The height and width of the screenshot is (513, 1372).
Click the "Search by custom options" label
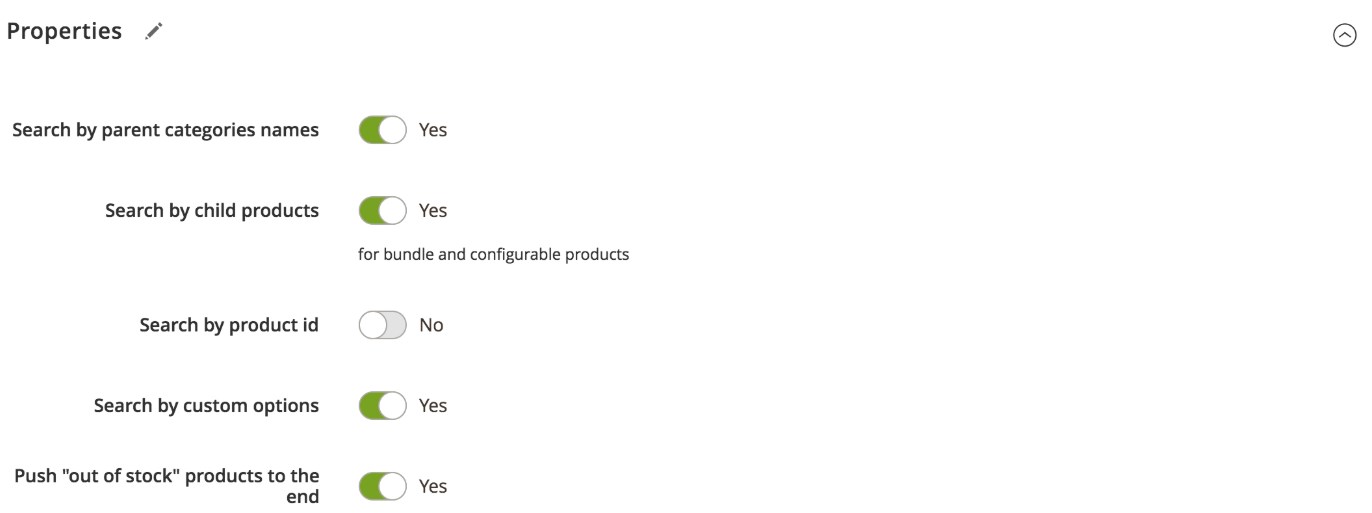(206, 406)
